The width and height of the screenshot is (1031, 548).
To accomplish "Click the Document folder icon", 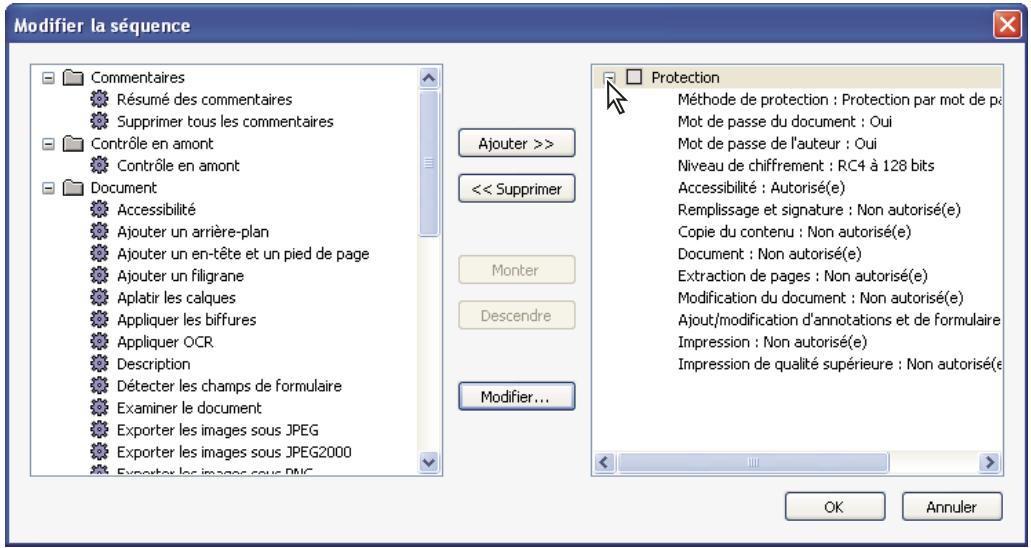I will 73,187.
